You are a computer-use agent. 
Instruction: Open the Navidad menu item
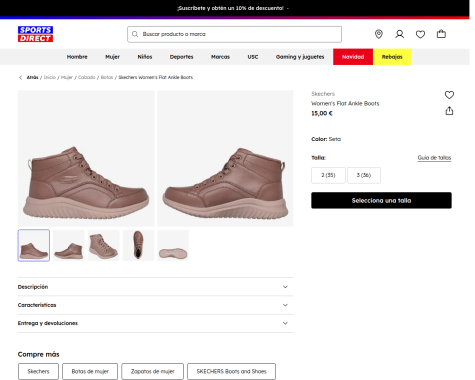(353, 57)
